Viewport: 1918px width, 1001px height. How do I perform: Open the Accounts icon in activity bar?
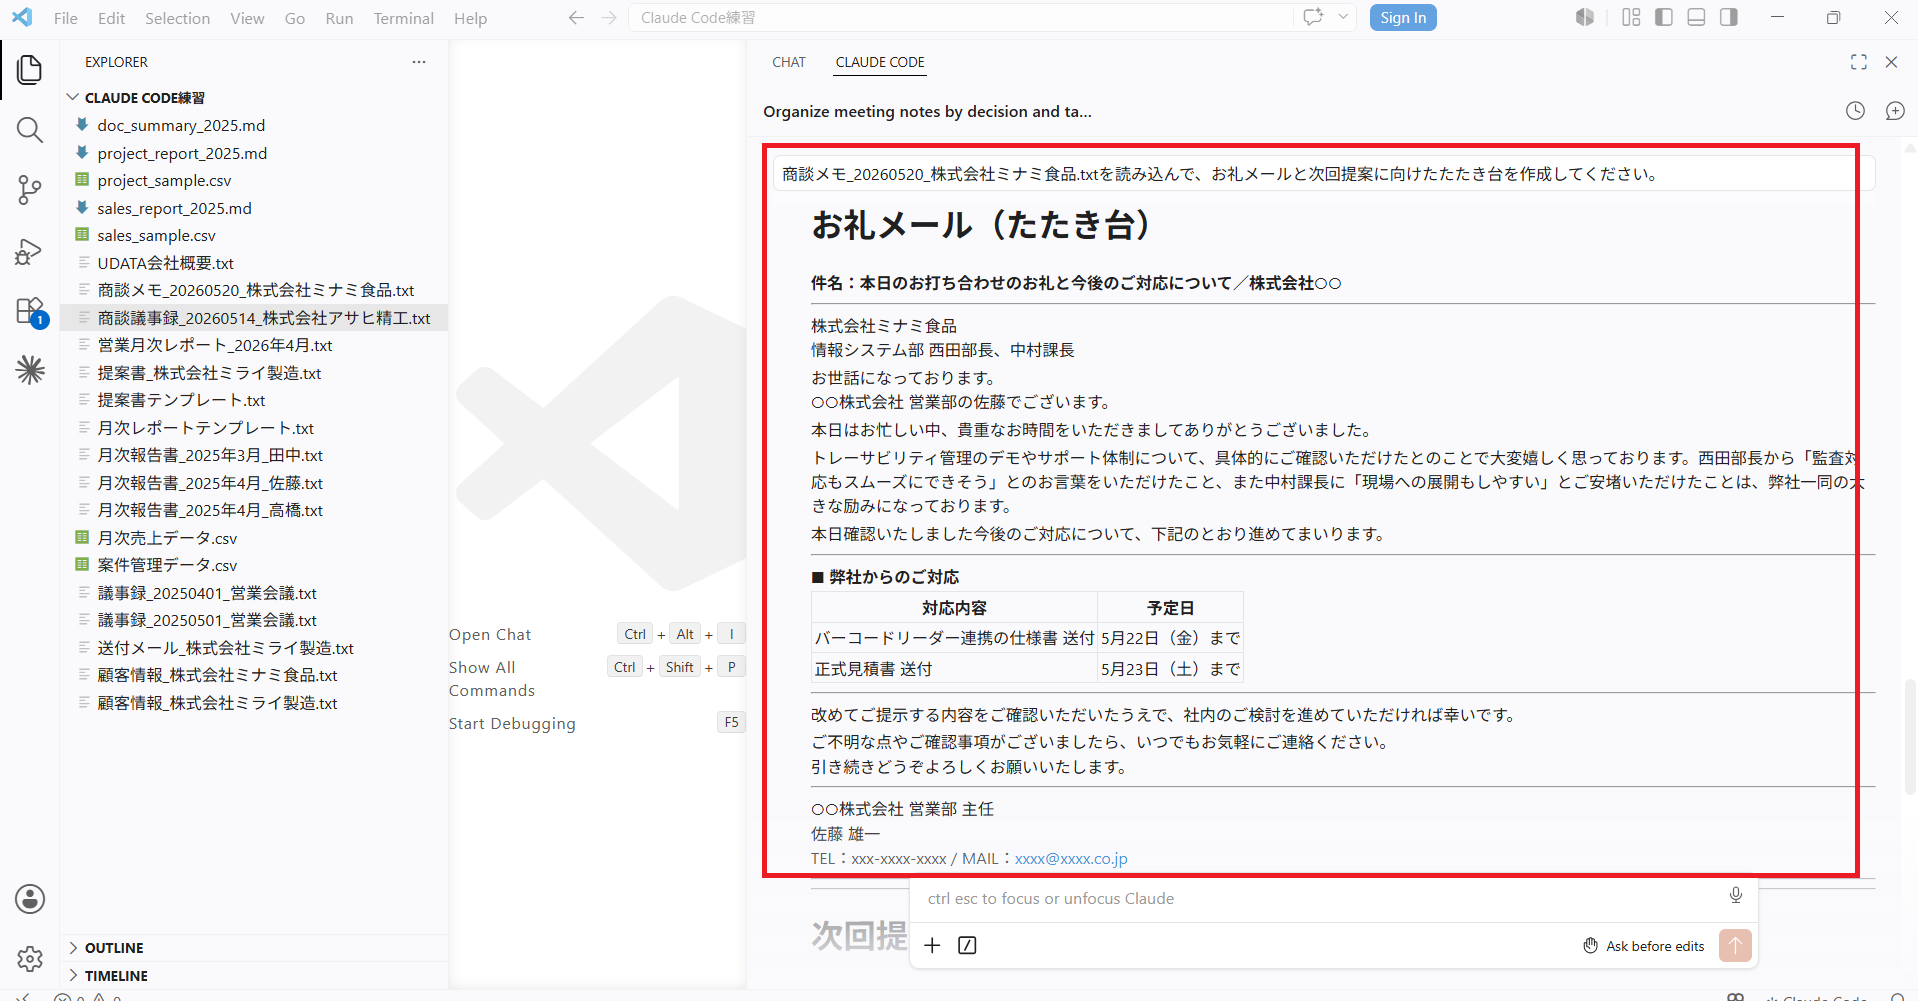click(x=30, y=899)
